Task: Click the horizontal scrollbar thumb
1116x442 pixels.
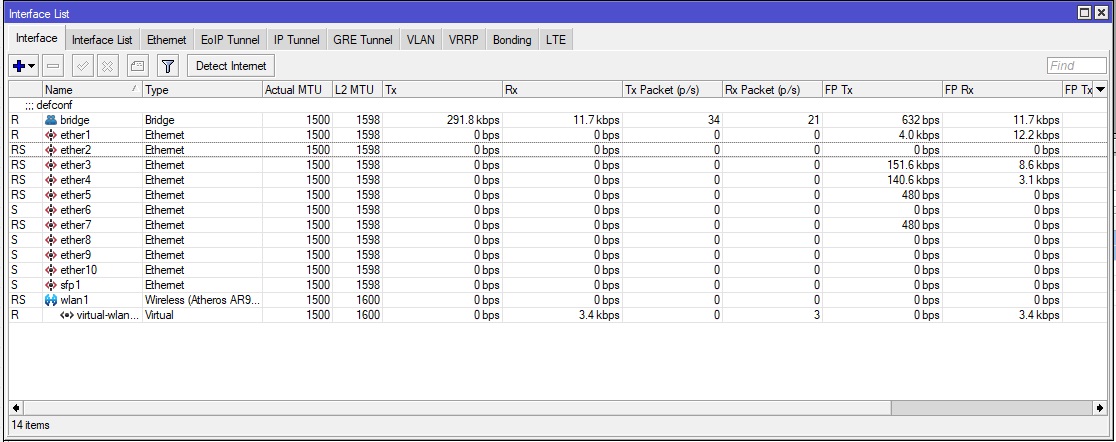Action: coord(457,408)
